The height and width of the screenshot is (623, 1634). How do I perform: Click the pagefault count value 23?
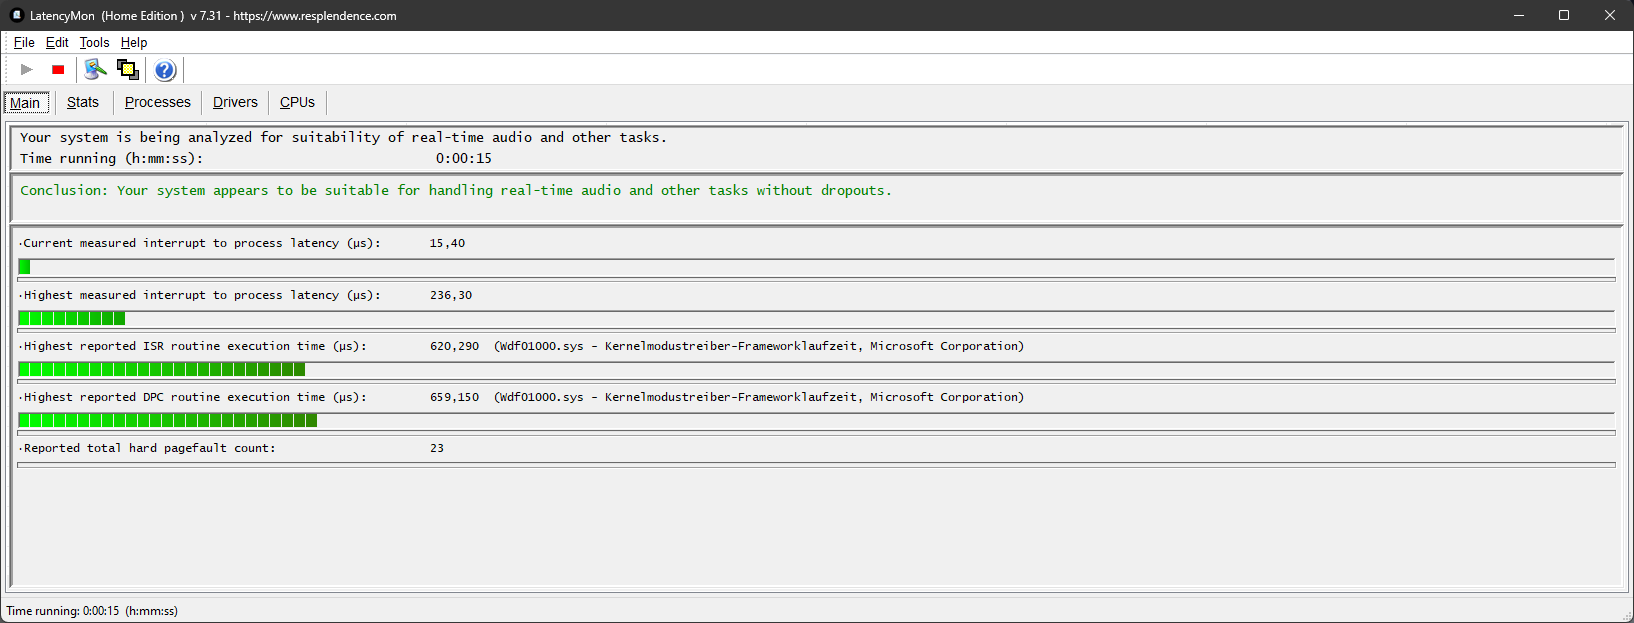click(x=437, y=448)
